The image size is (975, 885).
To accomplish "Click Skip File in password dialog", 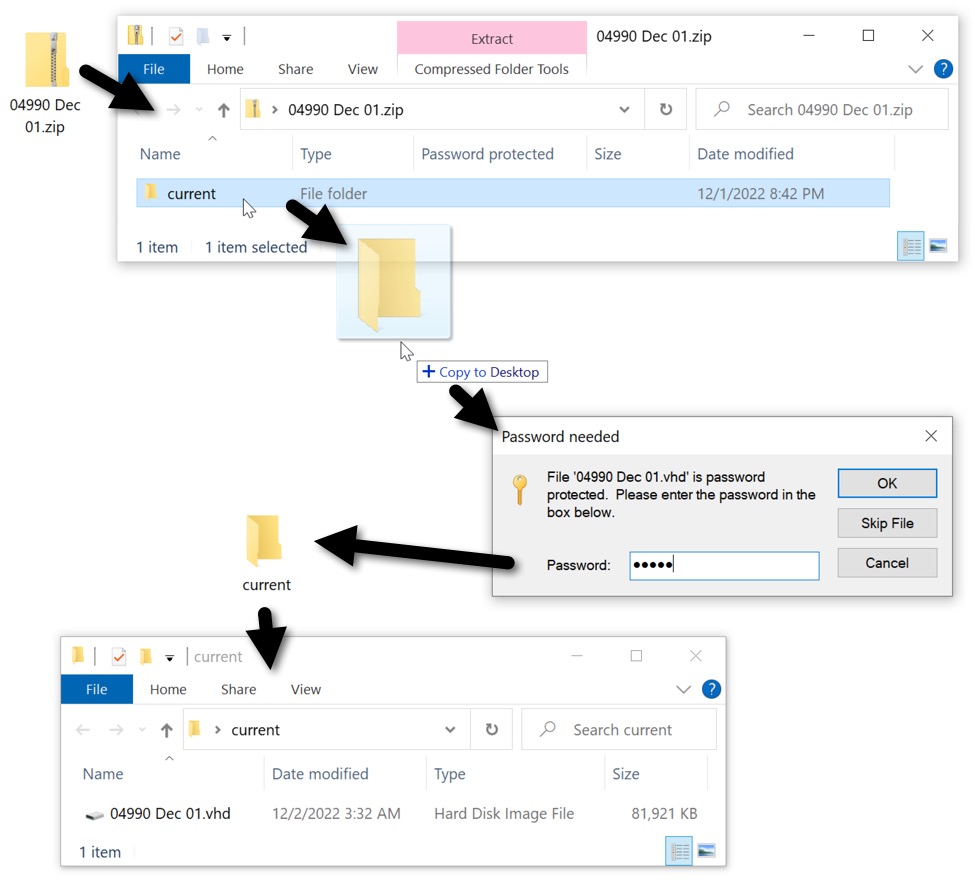I will tap(887, 523).
